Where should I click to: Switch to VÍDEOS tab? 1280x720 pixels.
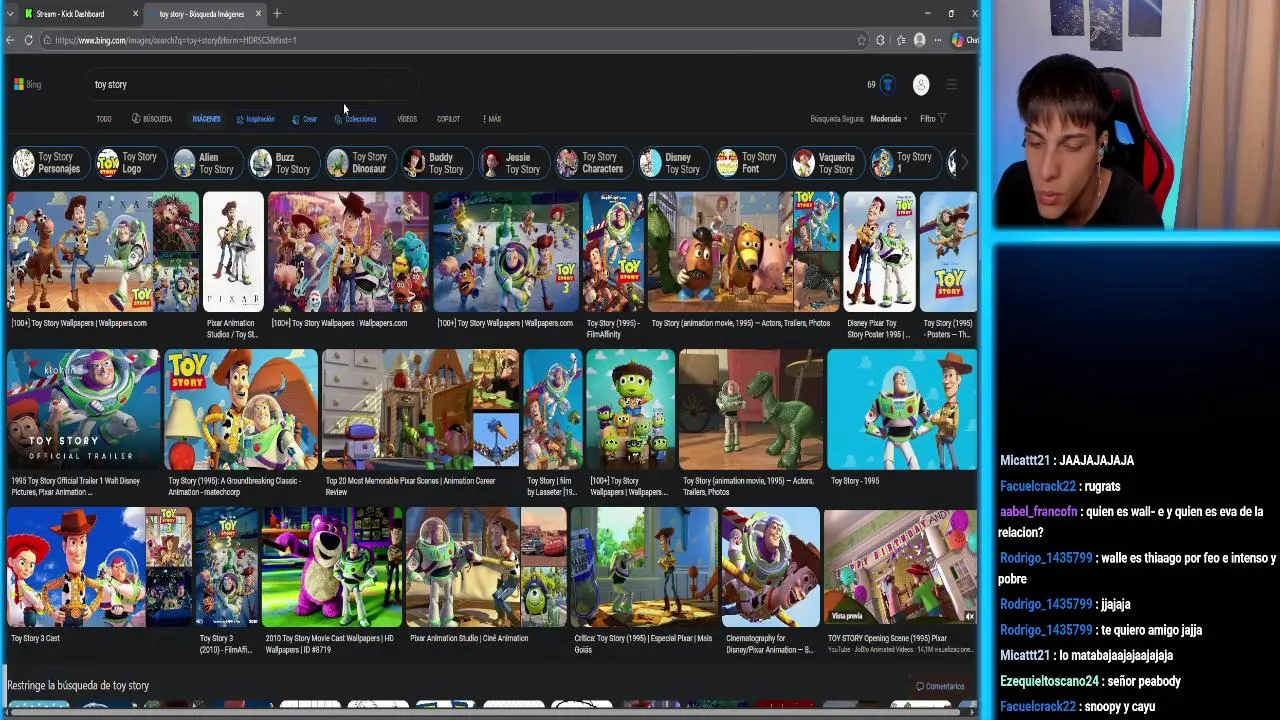[x=407, y=119]
